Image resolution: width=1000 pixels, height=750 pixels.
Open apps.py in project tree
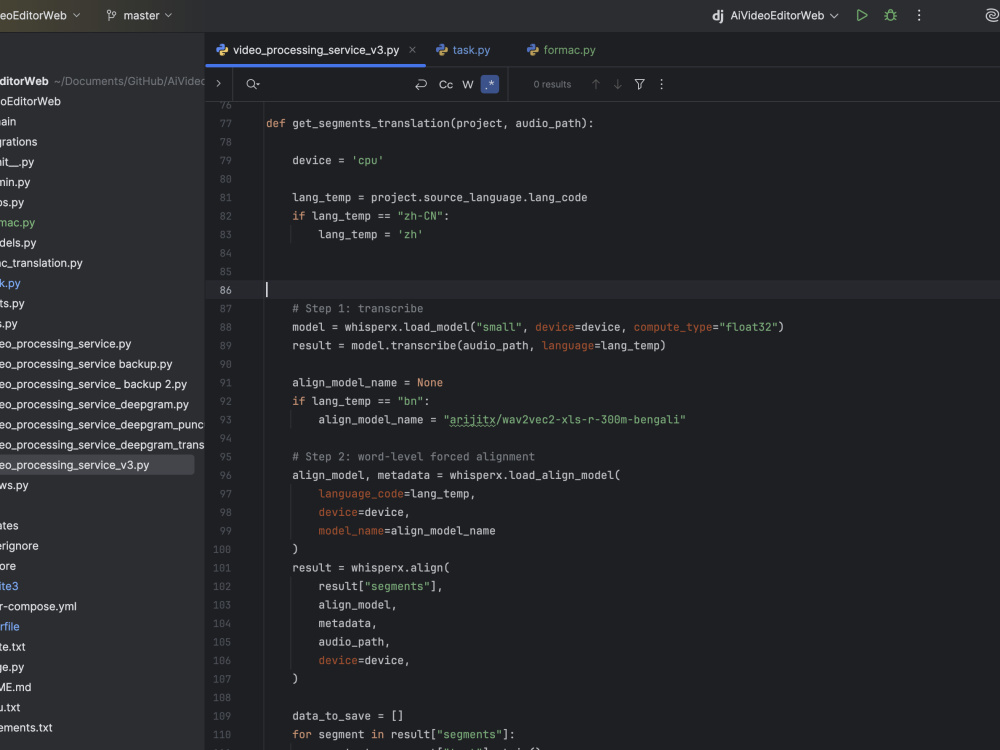click(x=12, y=202)
